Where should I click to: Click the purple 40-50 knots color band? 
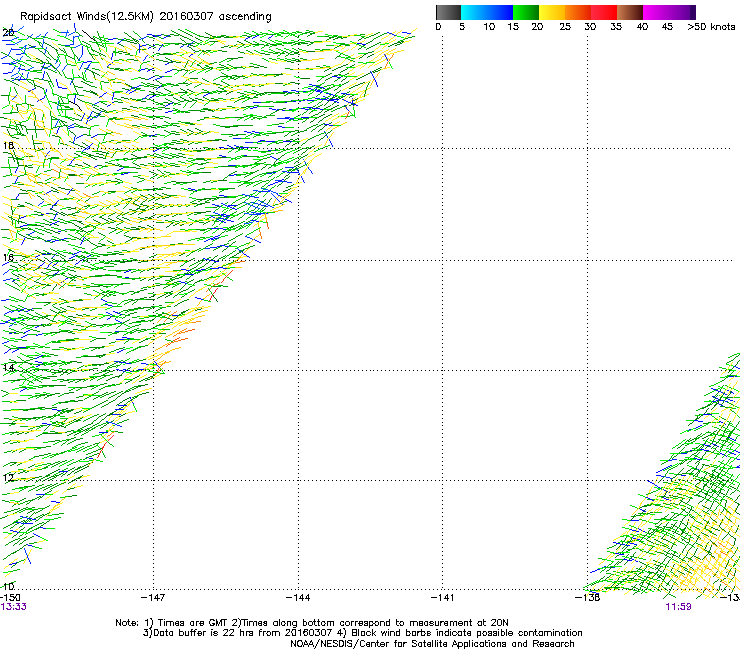pos(669,12)
